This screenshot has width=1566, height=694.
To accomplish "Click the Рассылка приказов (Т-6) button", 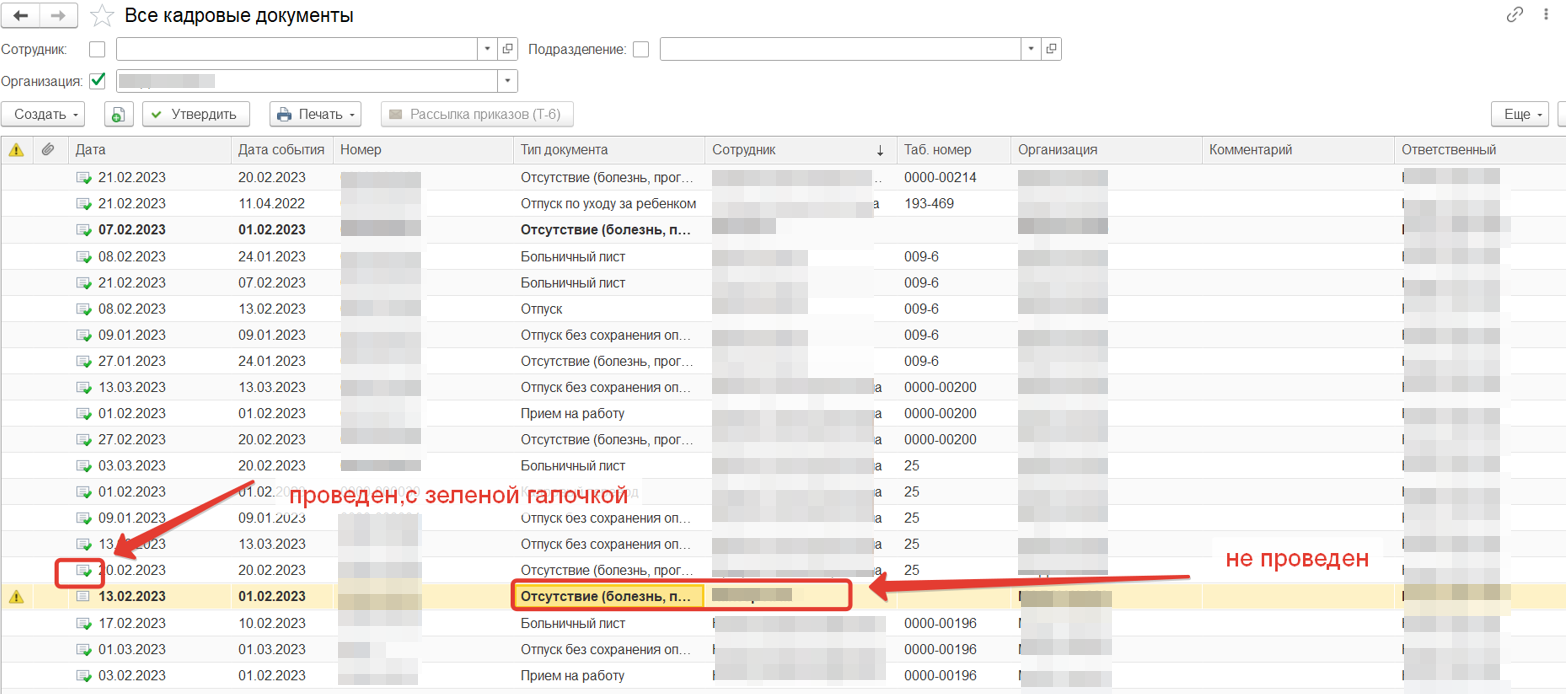I will 477,115.
